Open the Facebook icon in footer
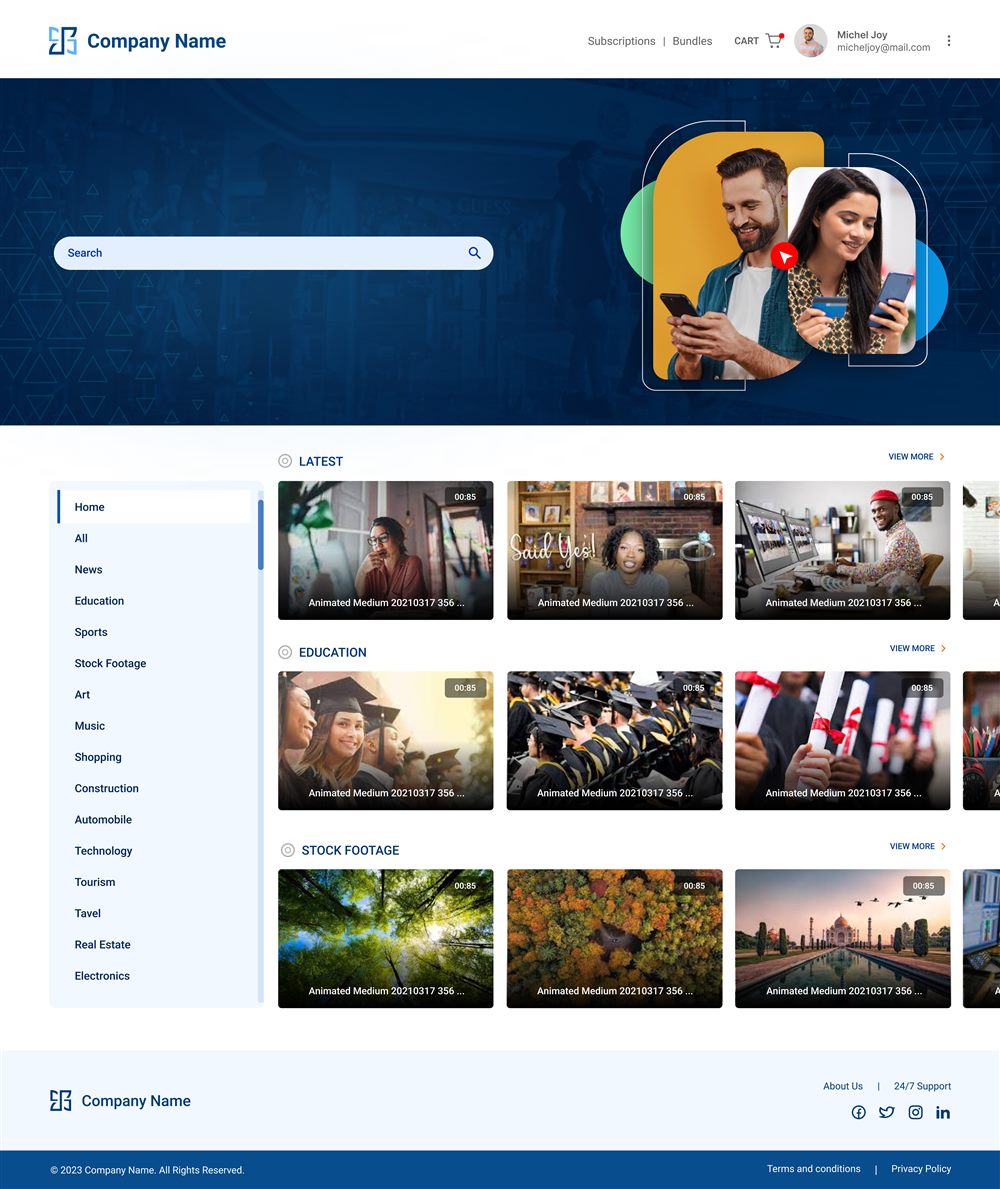This screenshot has width=1000, height=1189. coord(858,1112)
